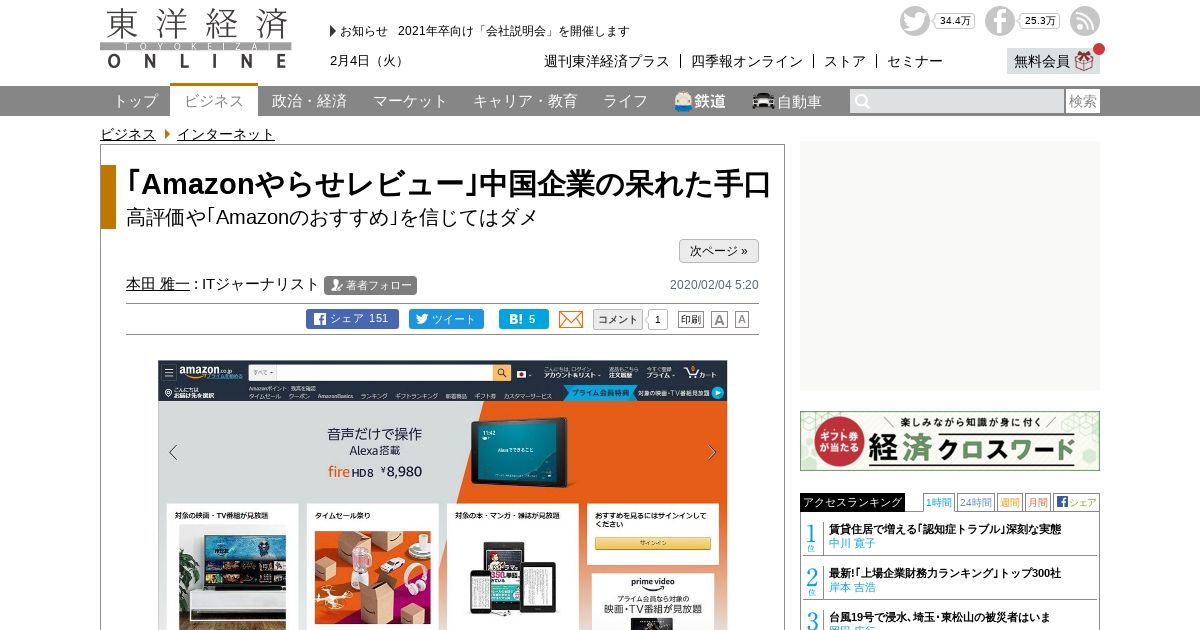Click the 無料会員 registration button
The height and width of the screenshot is (630, 1200).
(x=1053, y=61)
